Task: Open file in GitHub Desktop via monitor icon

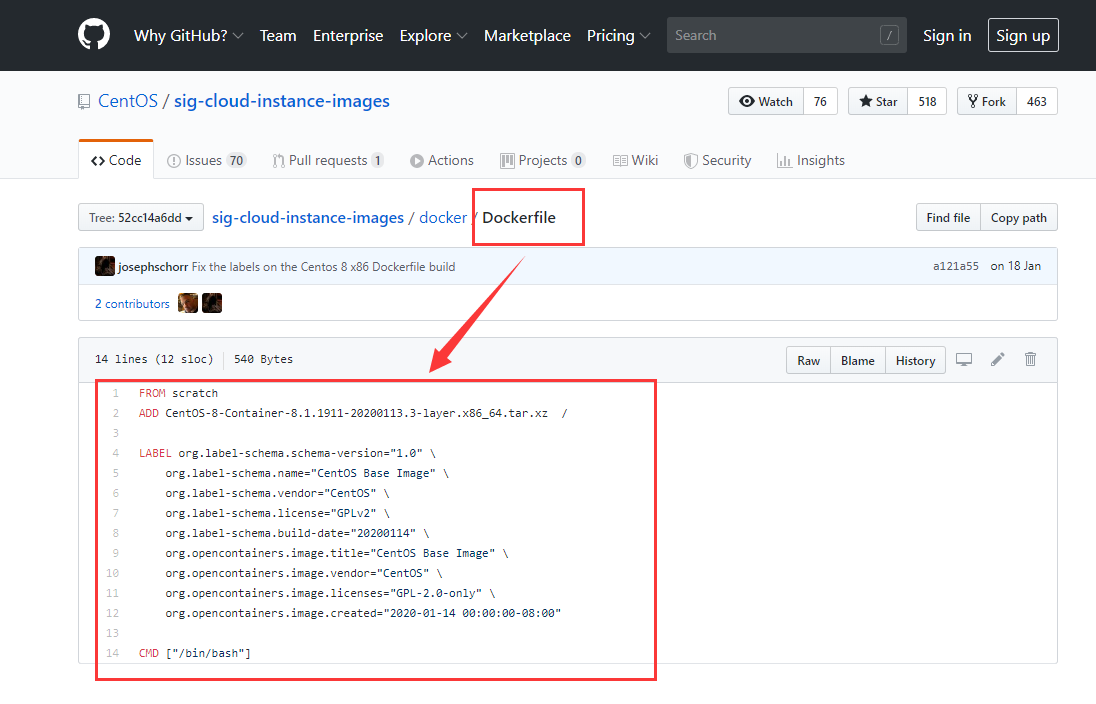Action: pos(963,358)
